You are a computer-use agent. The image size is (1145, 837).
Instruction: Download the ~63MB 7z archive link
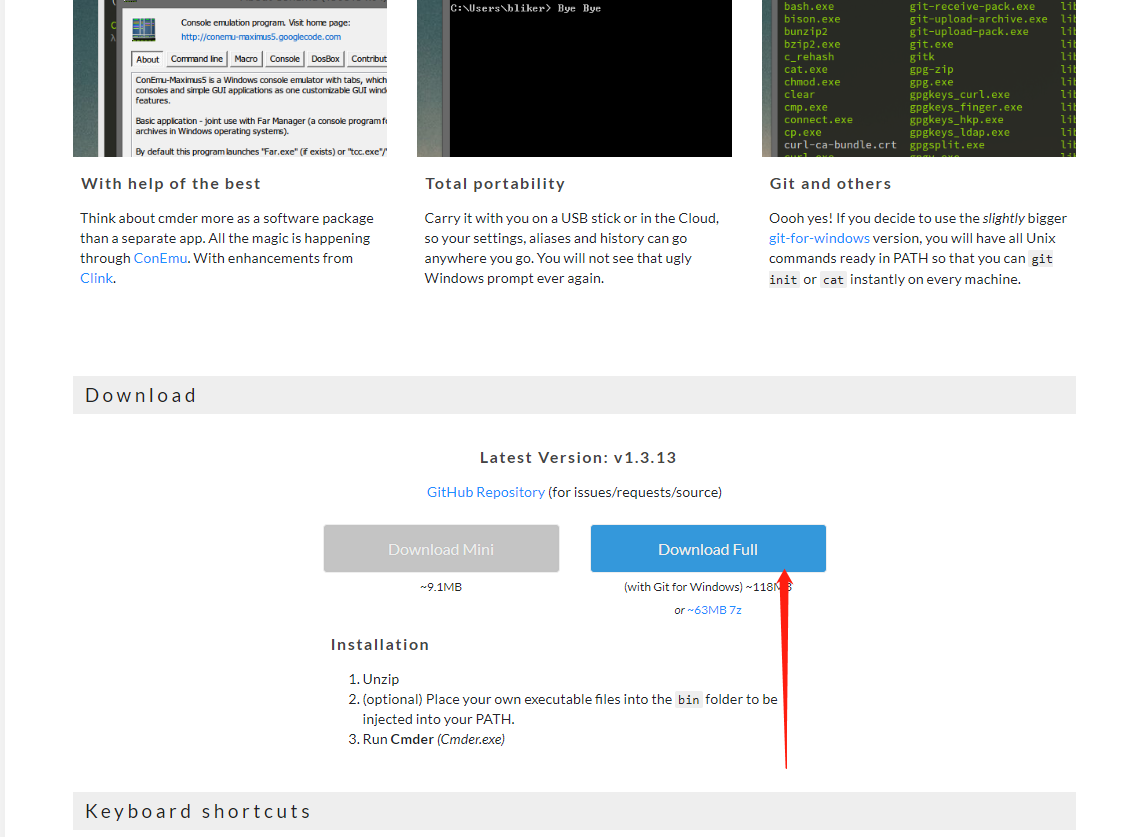tap(714, 610)
